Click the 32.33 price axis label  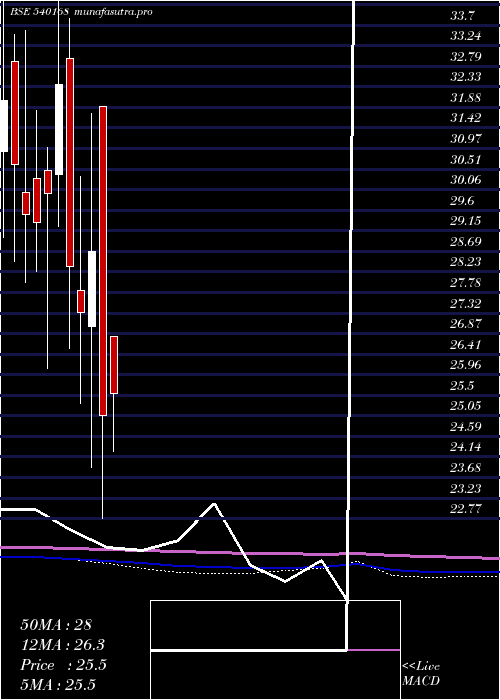(x=466, y=77)
